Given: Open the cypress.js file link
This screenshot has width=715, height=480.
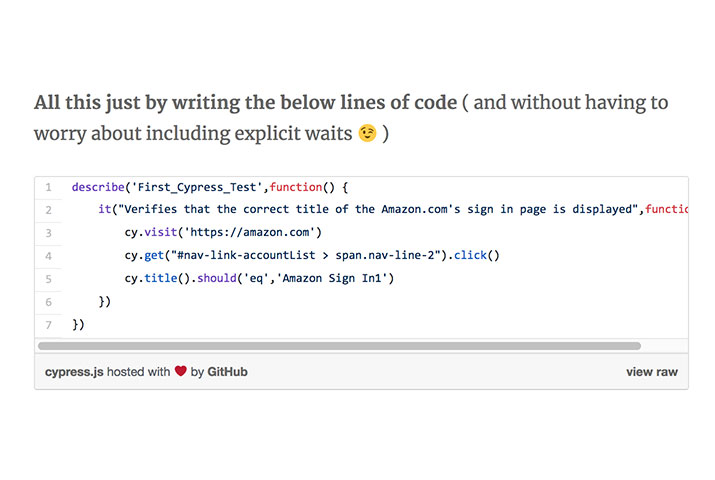Looking at the screenshot, I should [75, 372].
